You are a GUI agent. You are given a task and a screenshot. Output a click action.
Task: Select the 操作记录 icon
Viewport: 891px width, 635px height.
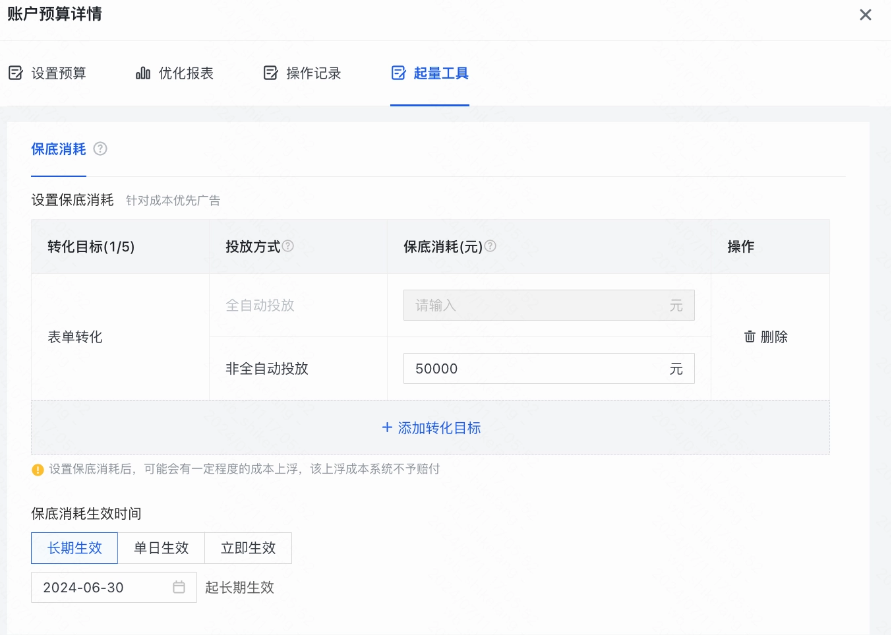[270, 72]
